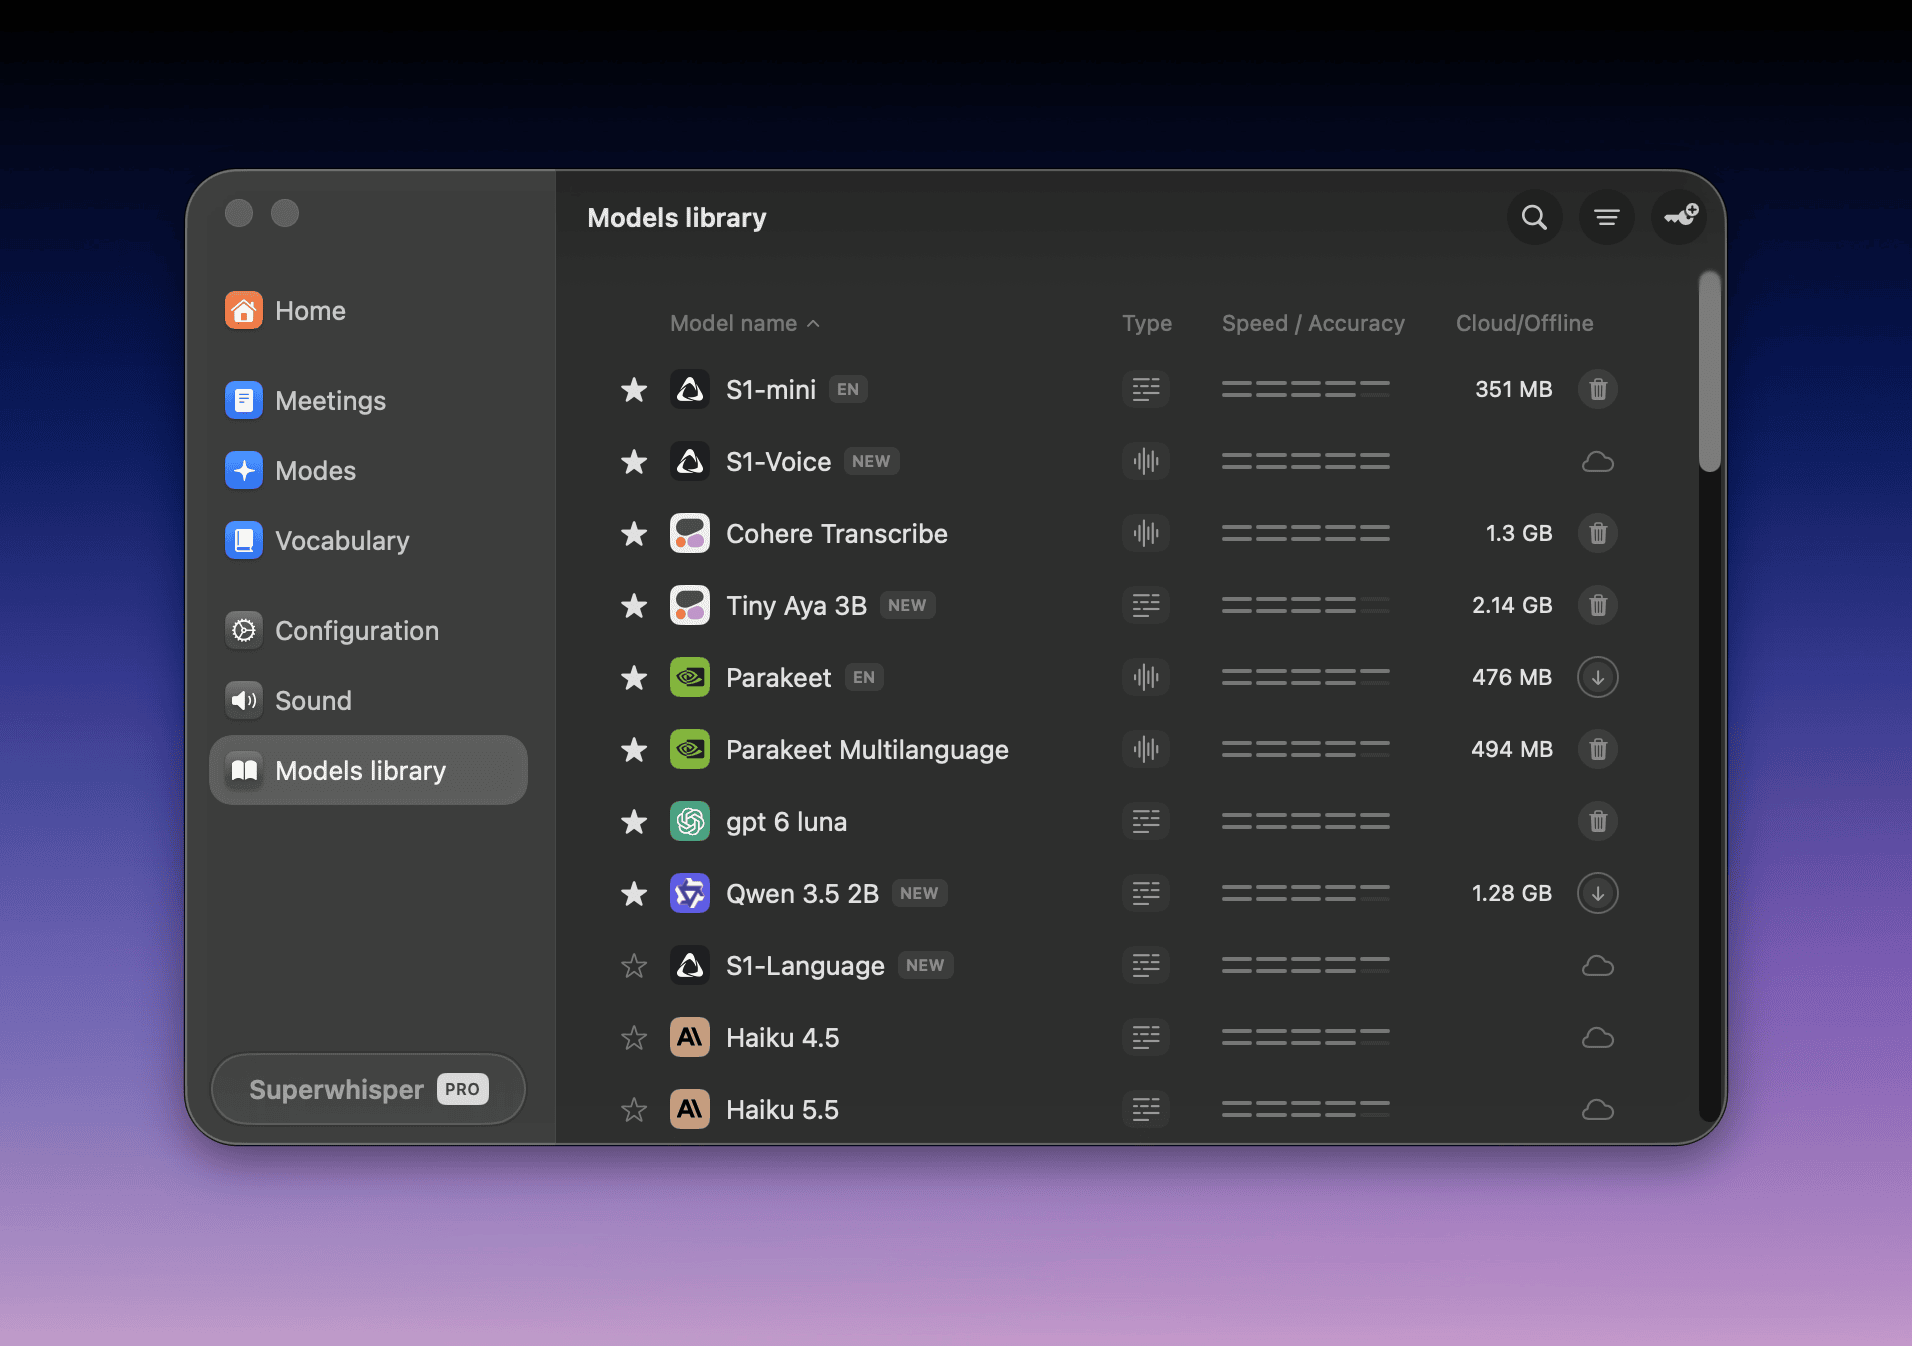Screen dimensions: 1912x1346
Task: Open Vocabulary in the sidebar
Action: coord(368,541)
